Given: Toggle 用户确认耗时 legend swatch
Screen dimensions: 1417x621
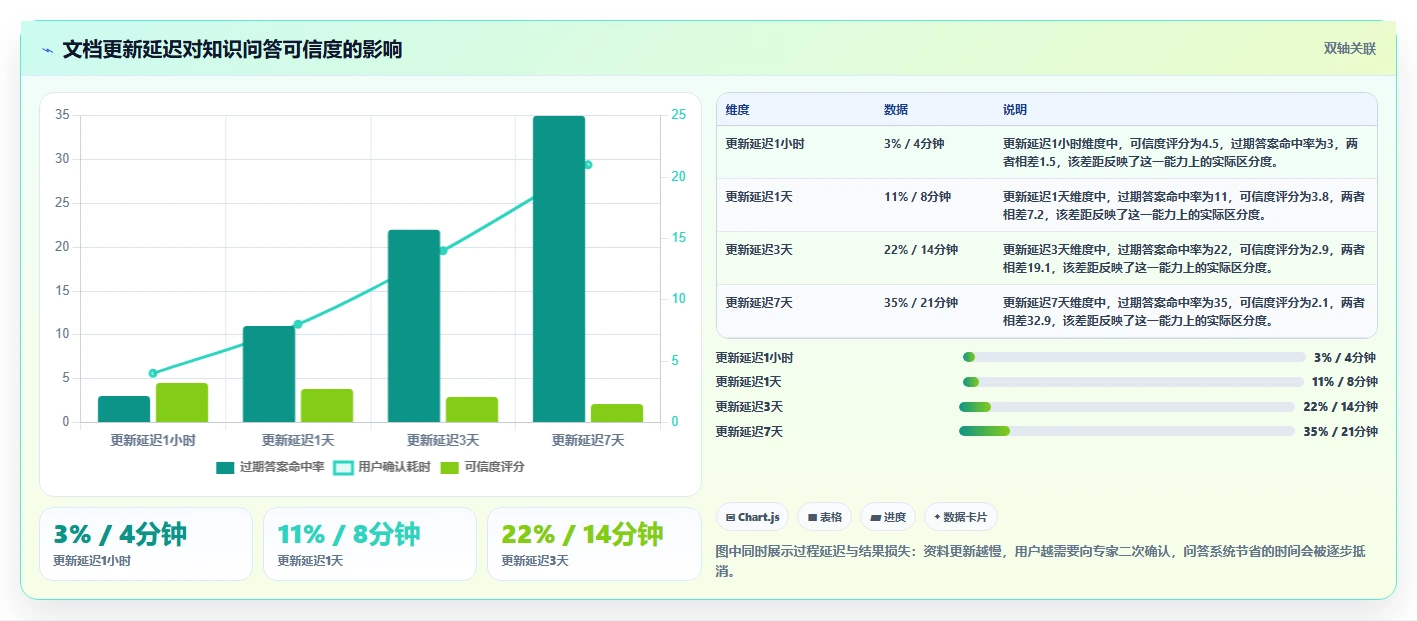Looking at the screenshot, I should tap(343, 467).
